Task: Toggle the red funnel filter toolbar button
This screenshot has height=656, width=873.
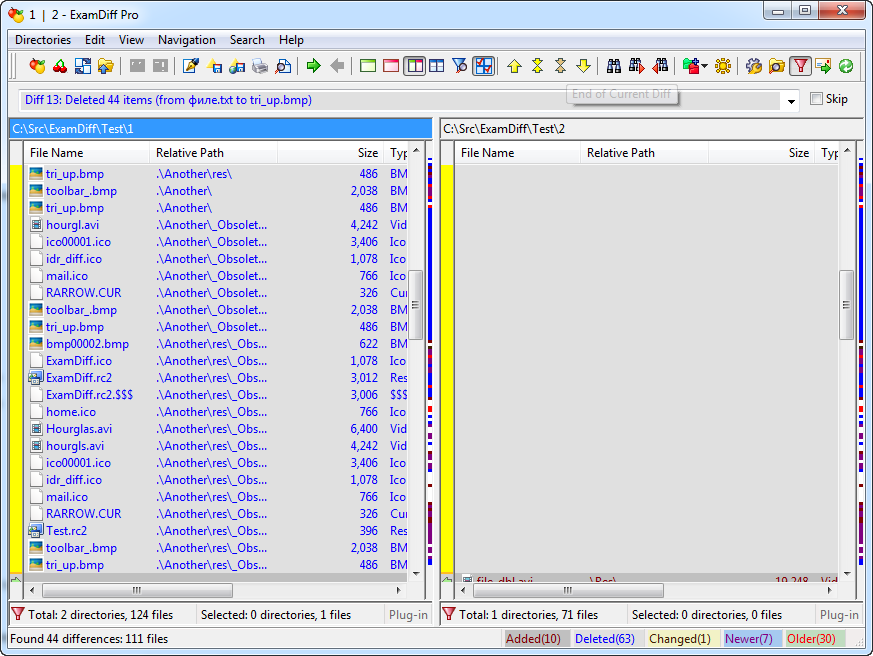Action: tap(800, 66)
